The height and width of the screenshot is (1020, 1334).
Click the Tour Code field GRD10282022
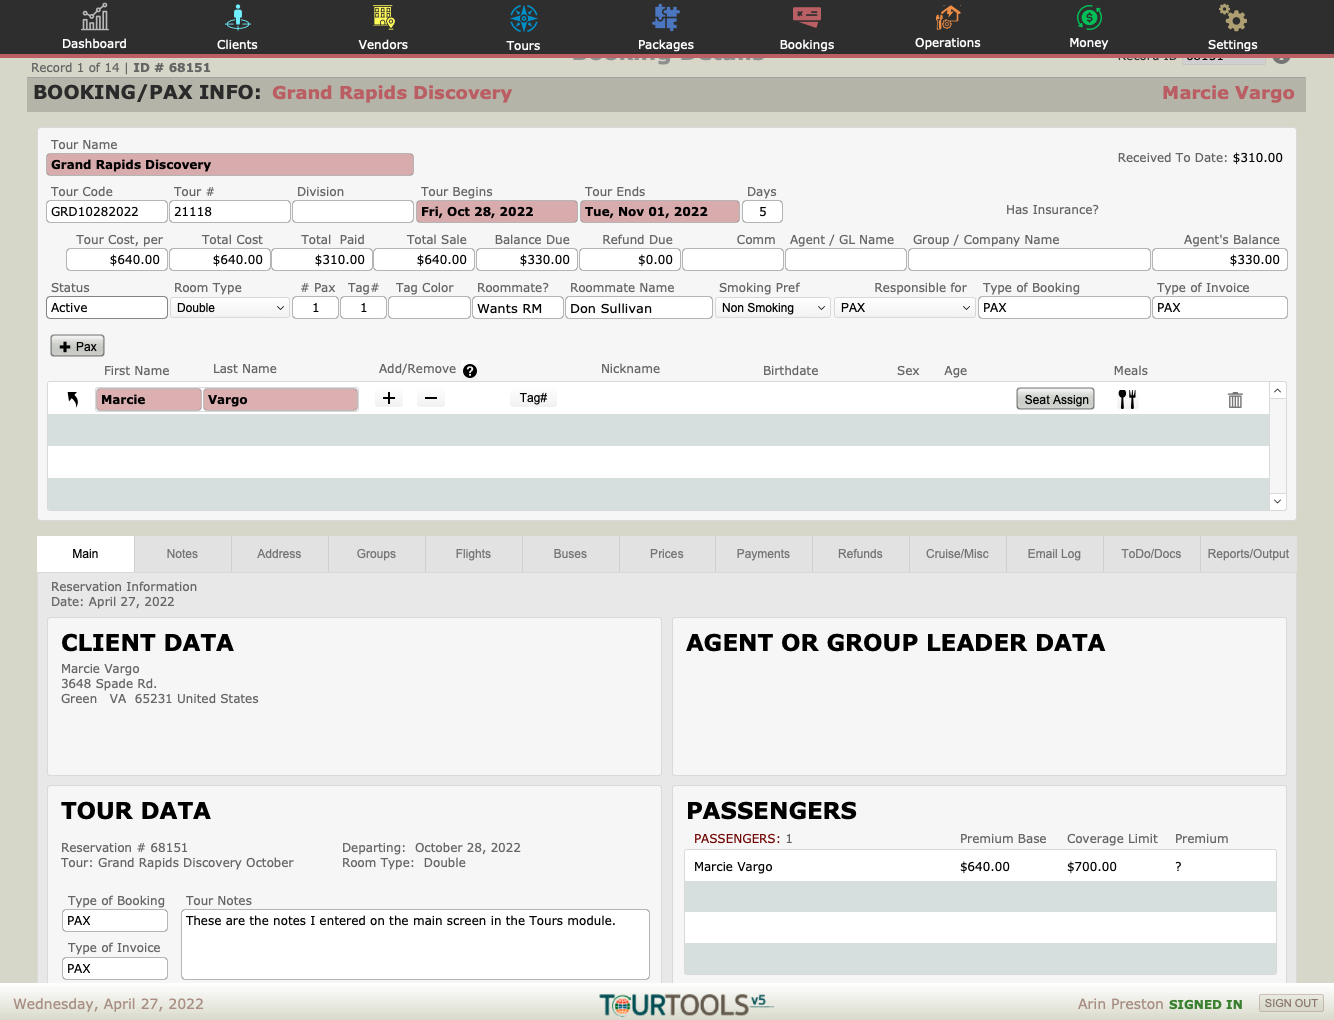[x=107, y=212]
